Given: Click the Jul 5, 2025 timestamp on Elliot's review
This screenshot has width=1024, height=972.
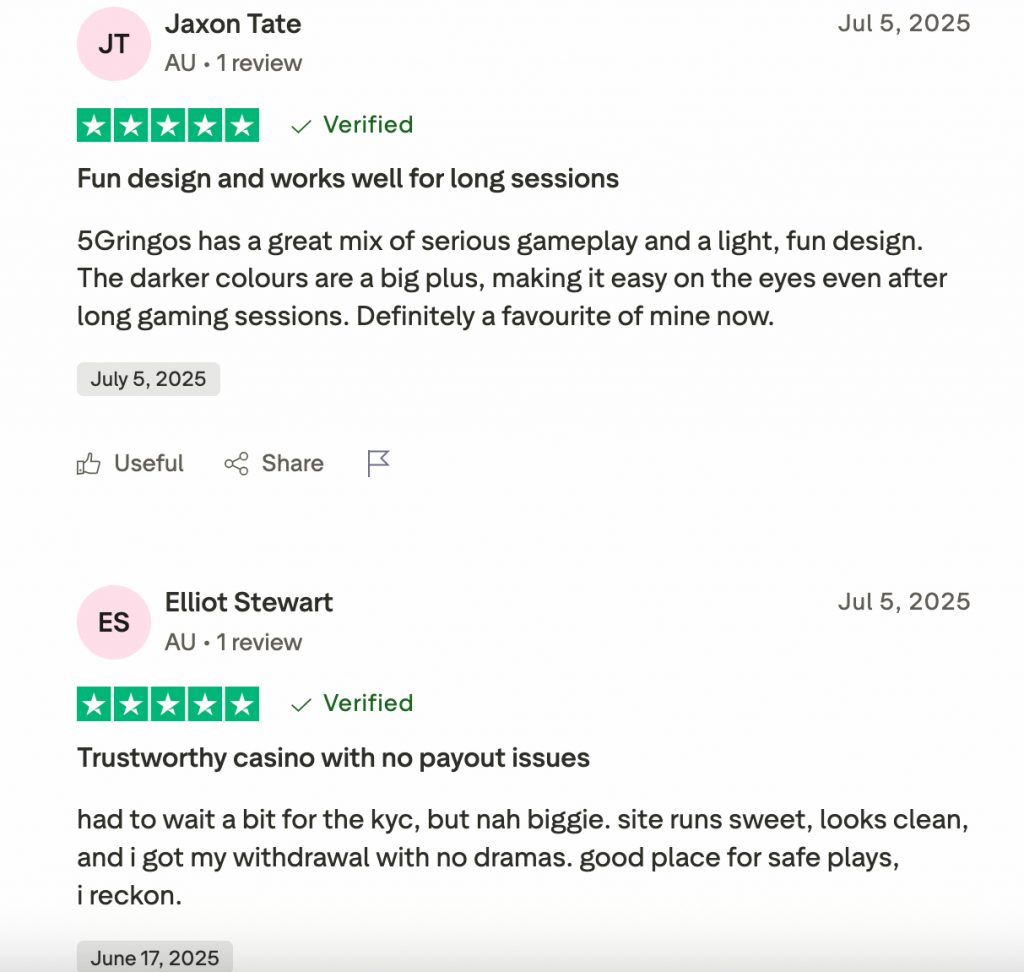Looking at the screenshot, I should tap(904, 602).
